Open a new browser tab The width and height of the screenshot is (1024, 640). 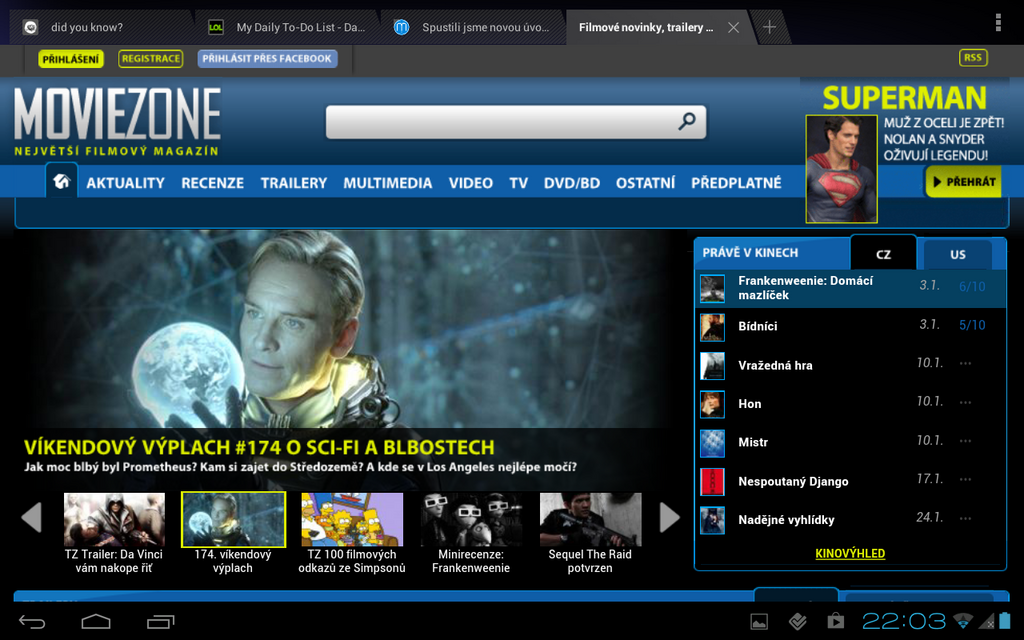pos(769,27)
